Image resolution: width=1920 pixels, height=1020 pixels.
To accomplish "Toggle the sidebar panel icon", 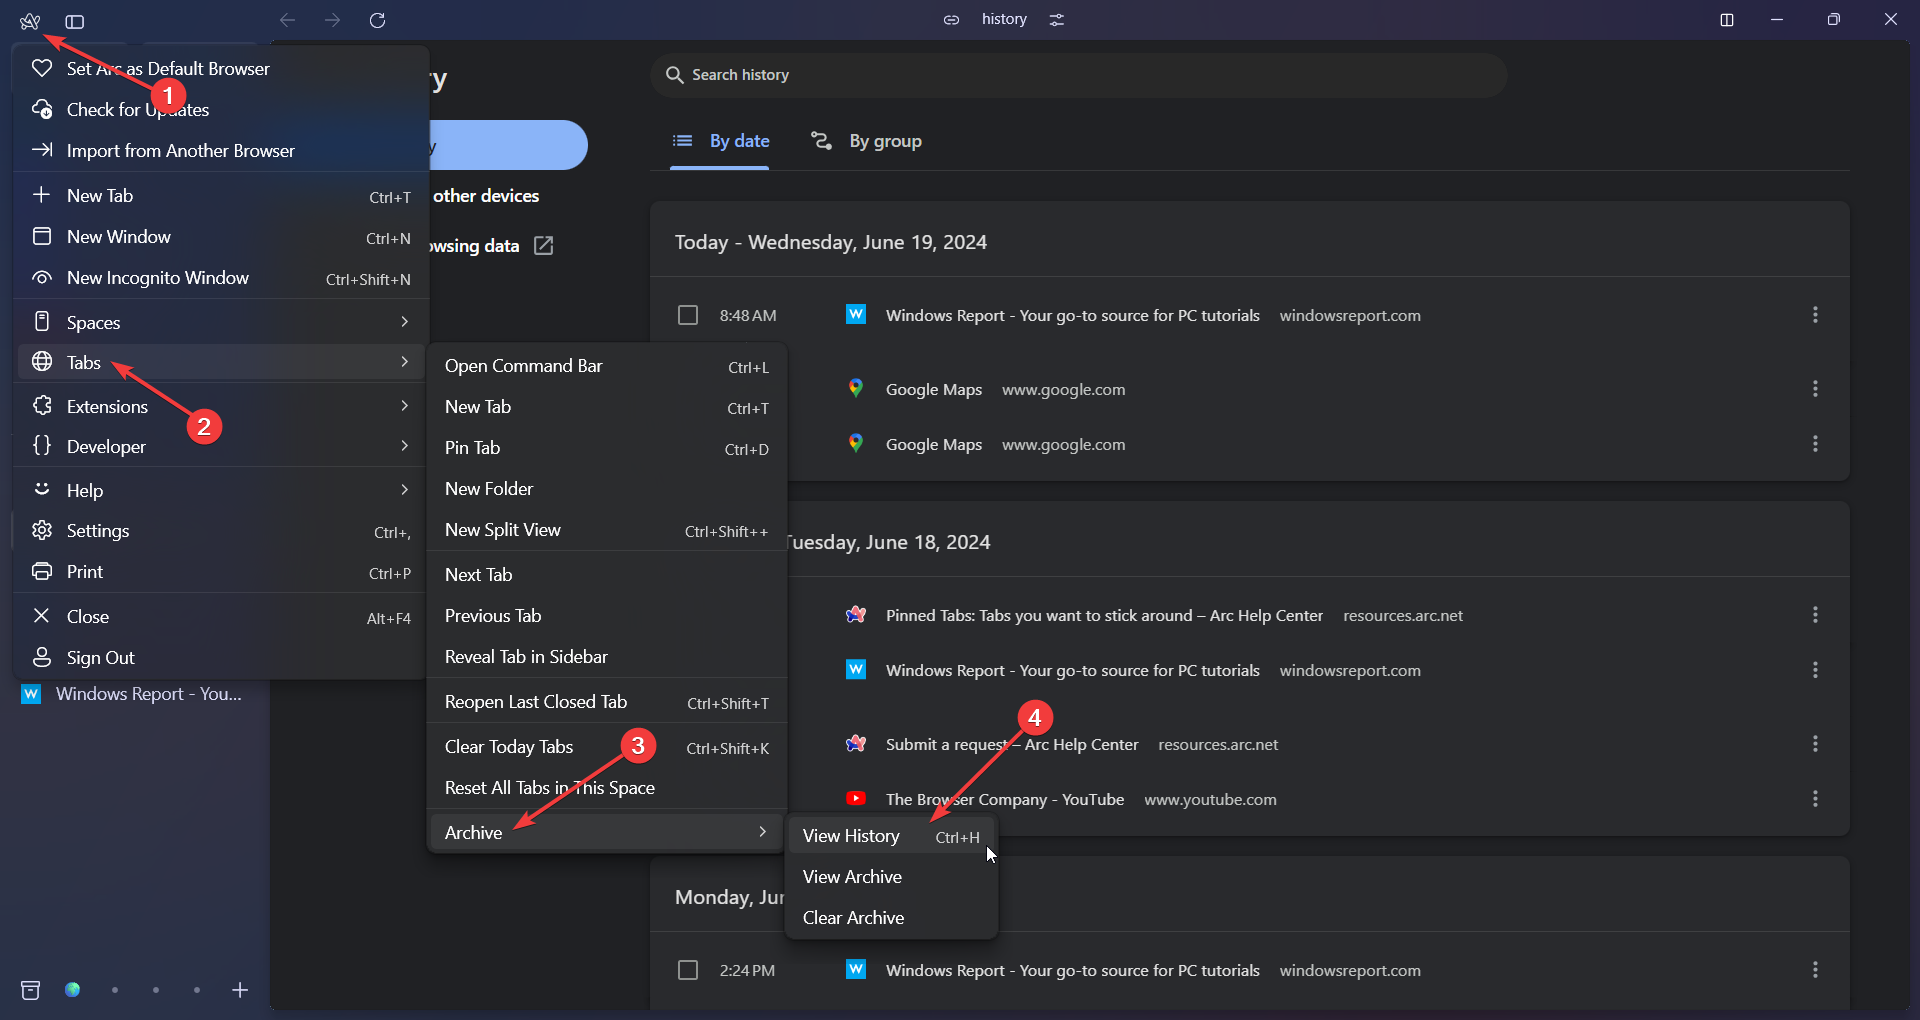I will tap(75, 21).
